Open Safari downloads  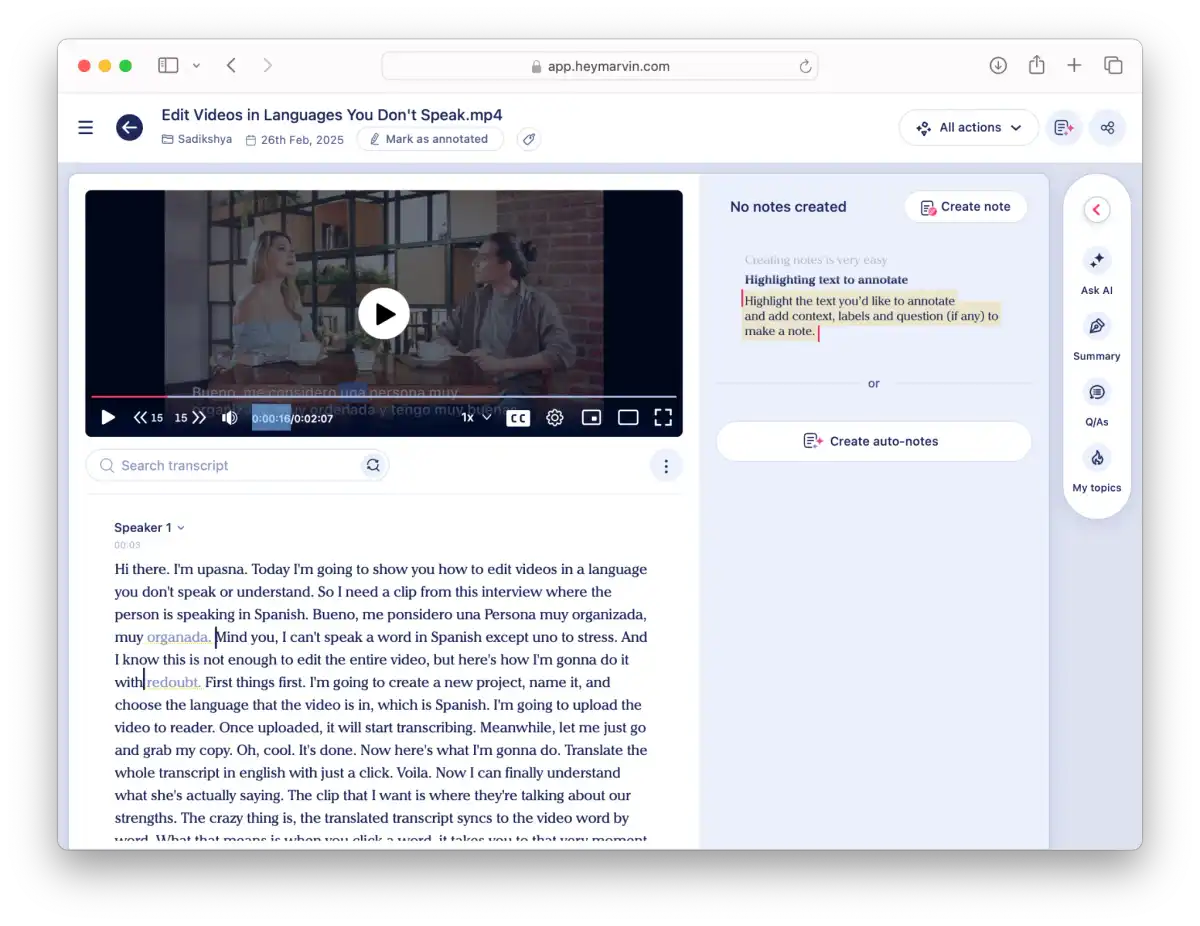[x=998, y=66]
